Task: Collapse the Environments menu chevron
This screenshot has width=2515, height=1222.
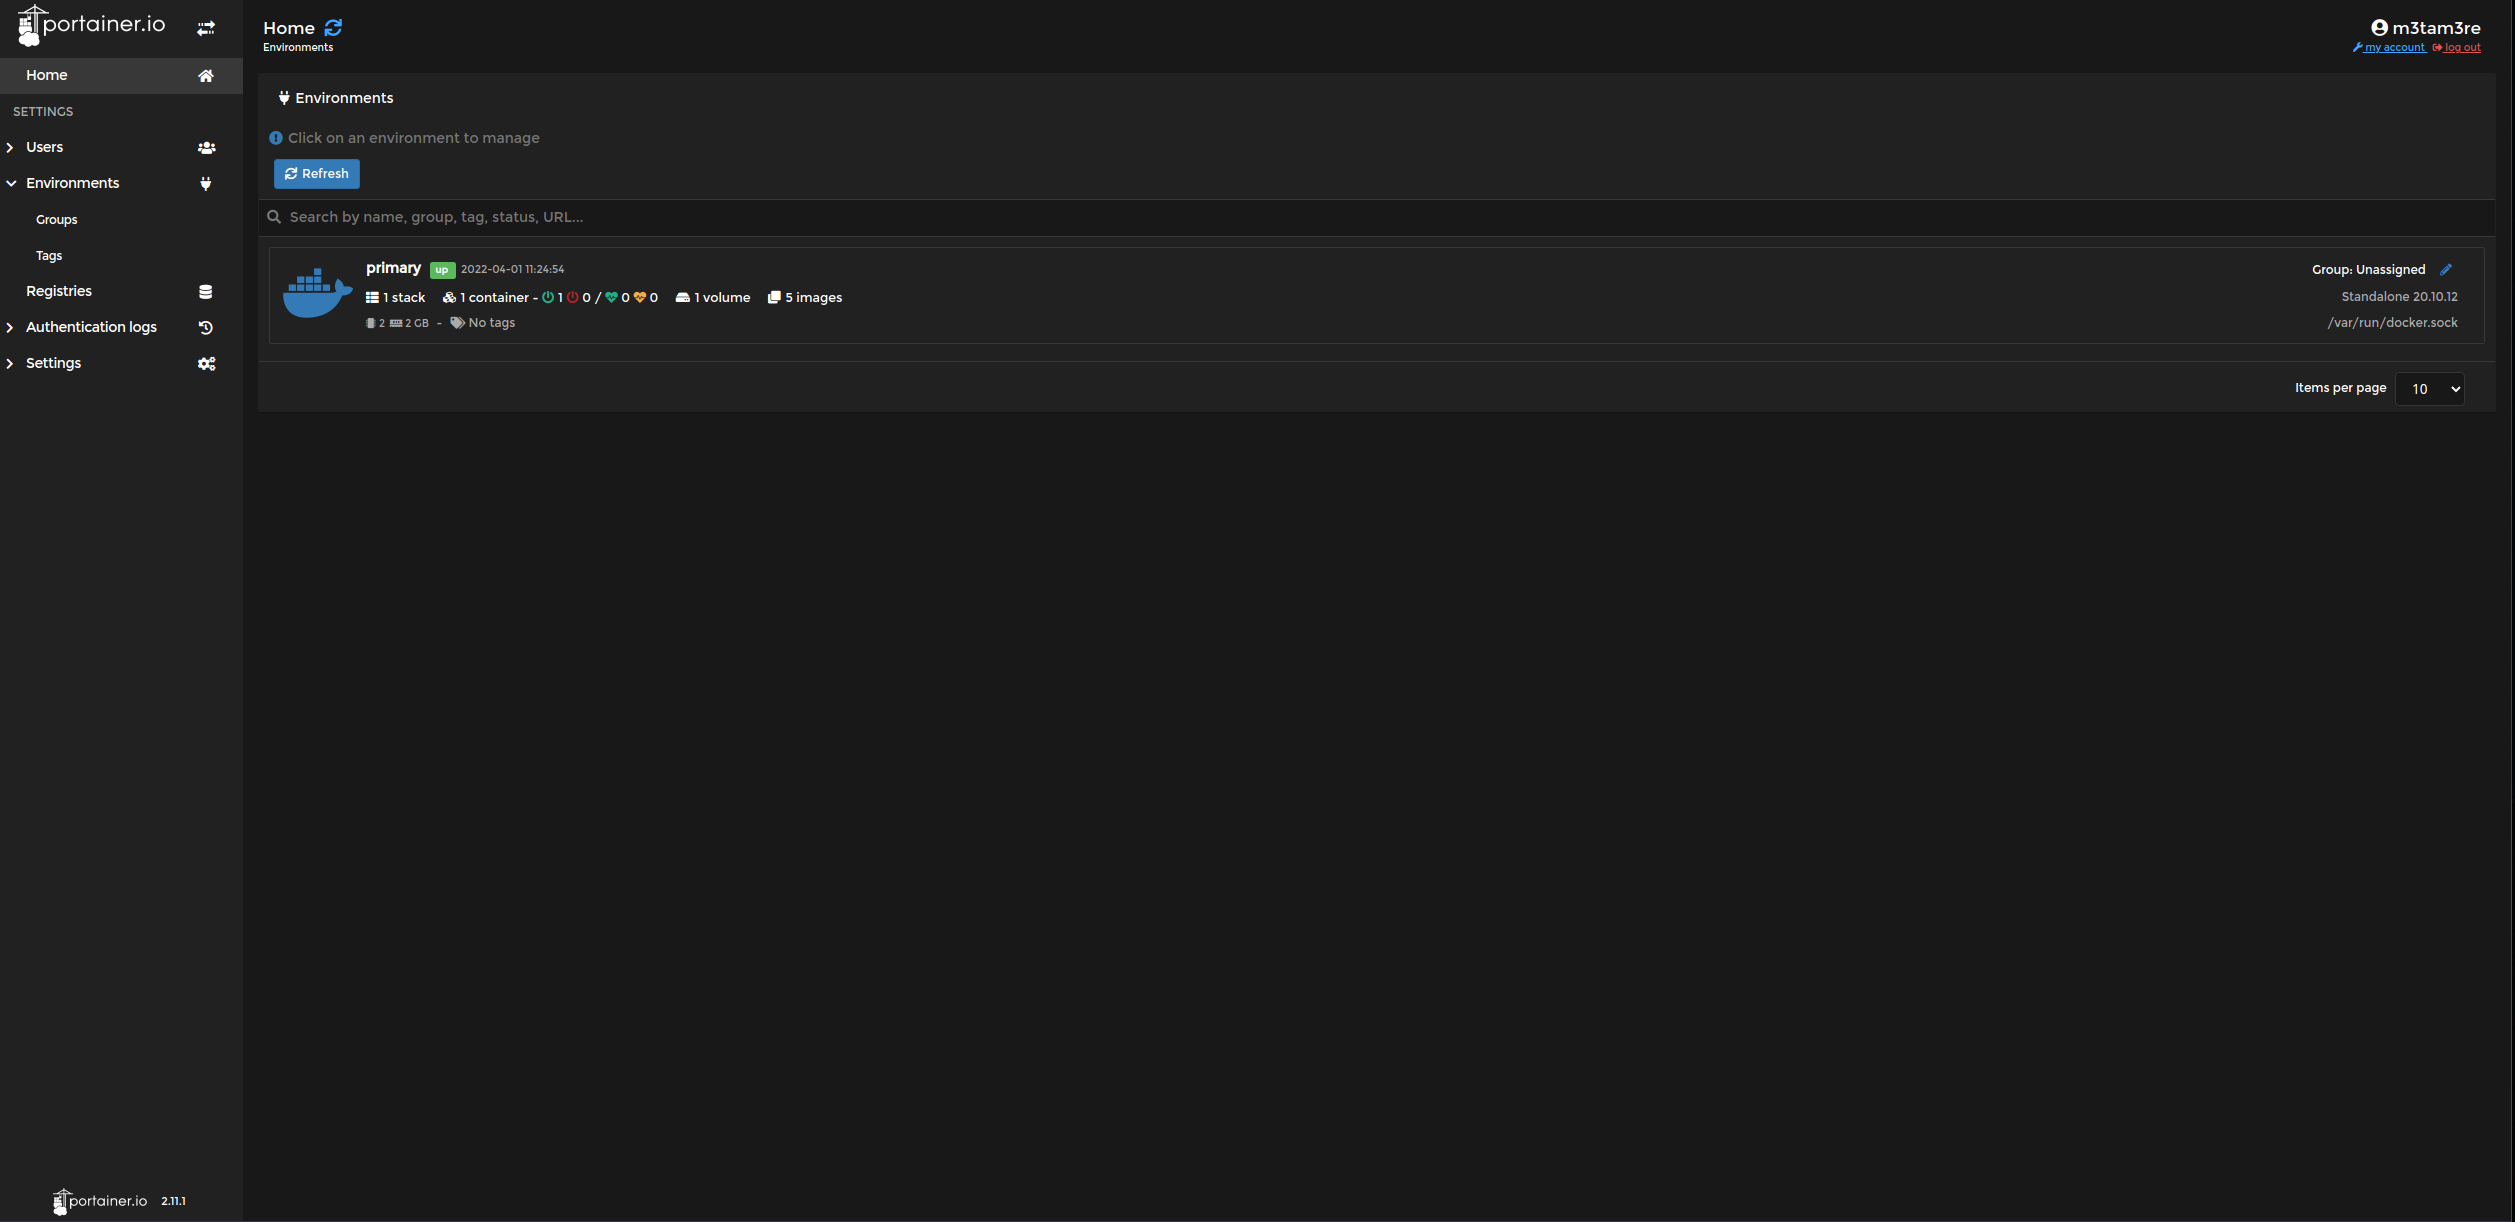Action: point(11,184)
